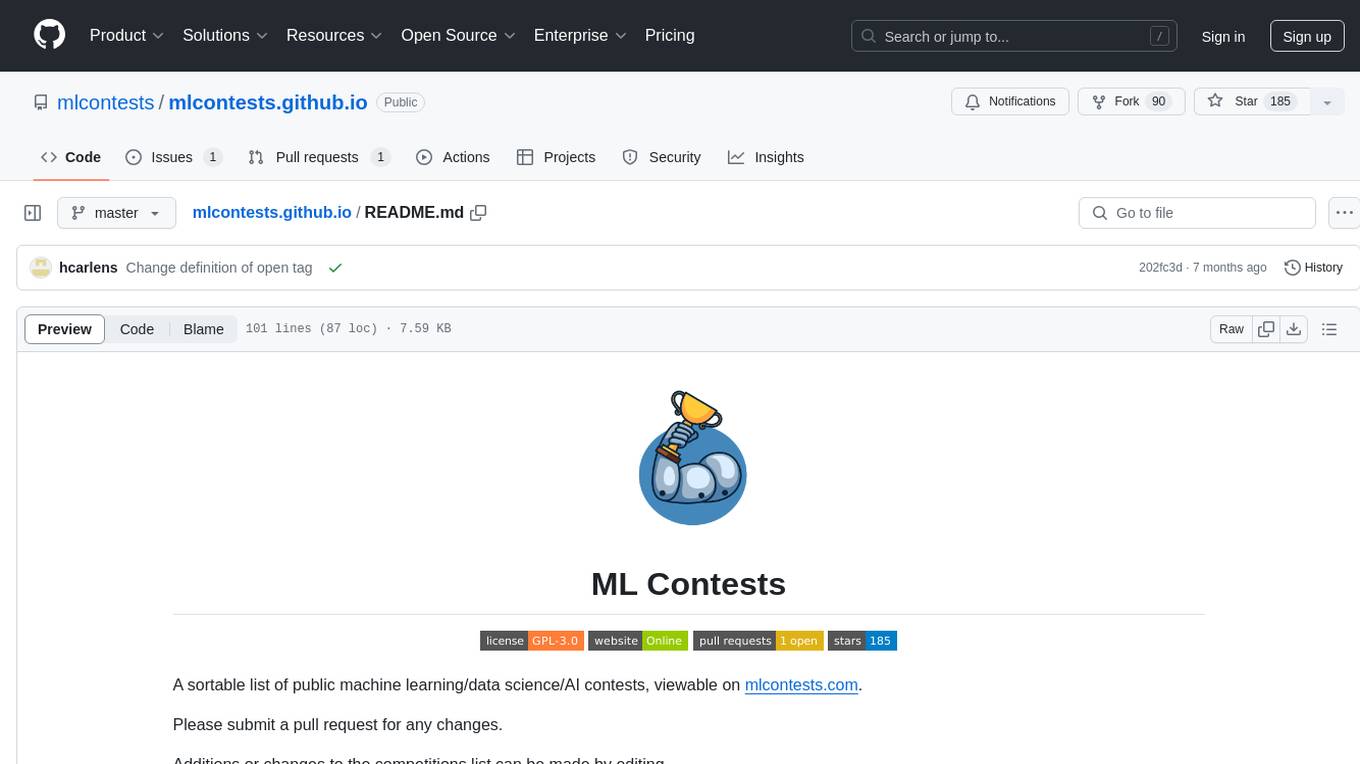Open the Pricing page

(670, 35)
